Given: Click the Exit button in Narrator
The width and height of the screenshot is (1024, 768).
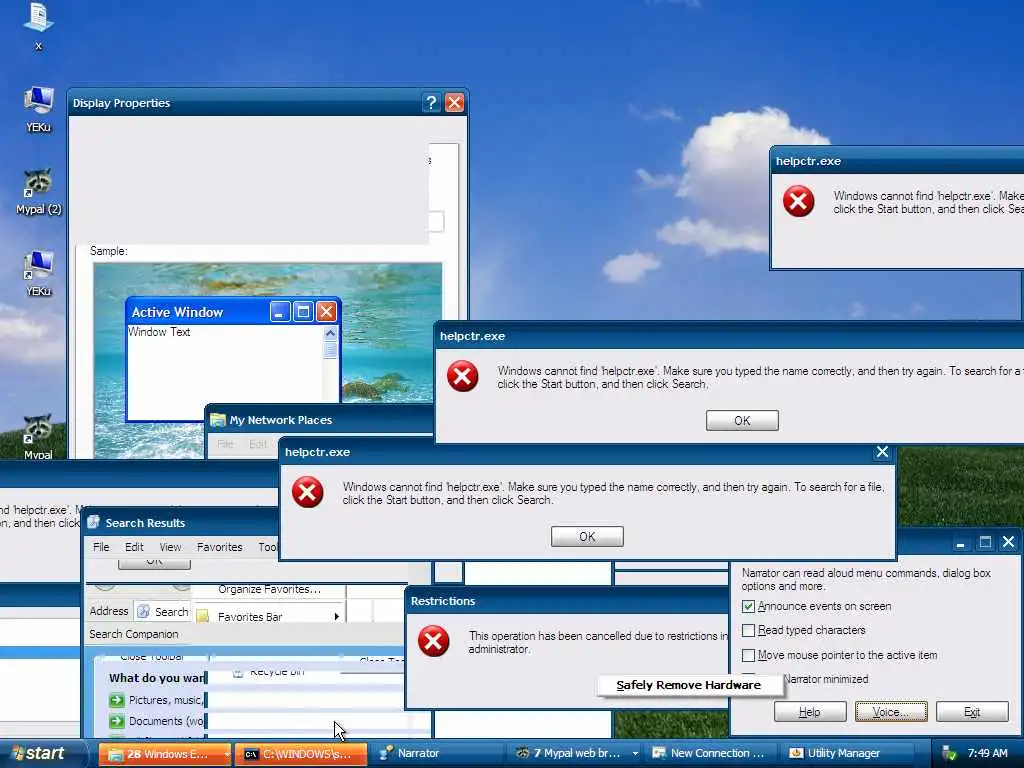Looking at the screenshot, I should pyautogui.click(x=972, y=712).
